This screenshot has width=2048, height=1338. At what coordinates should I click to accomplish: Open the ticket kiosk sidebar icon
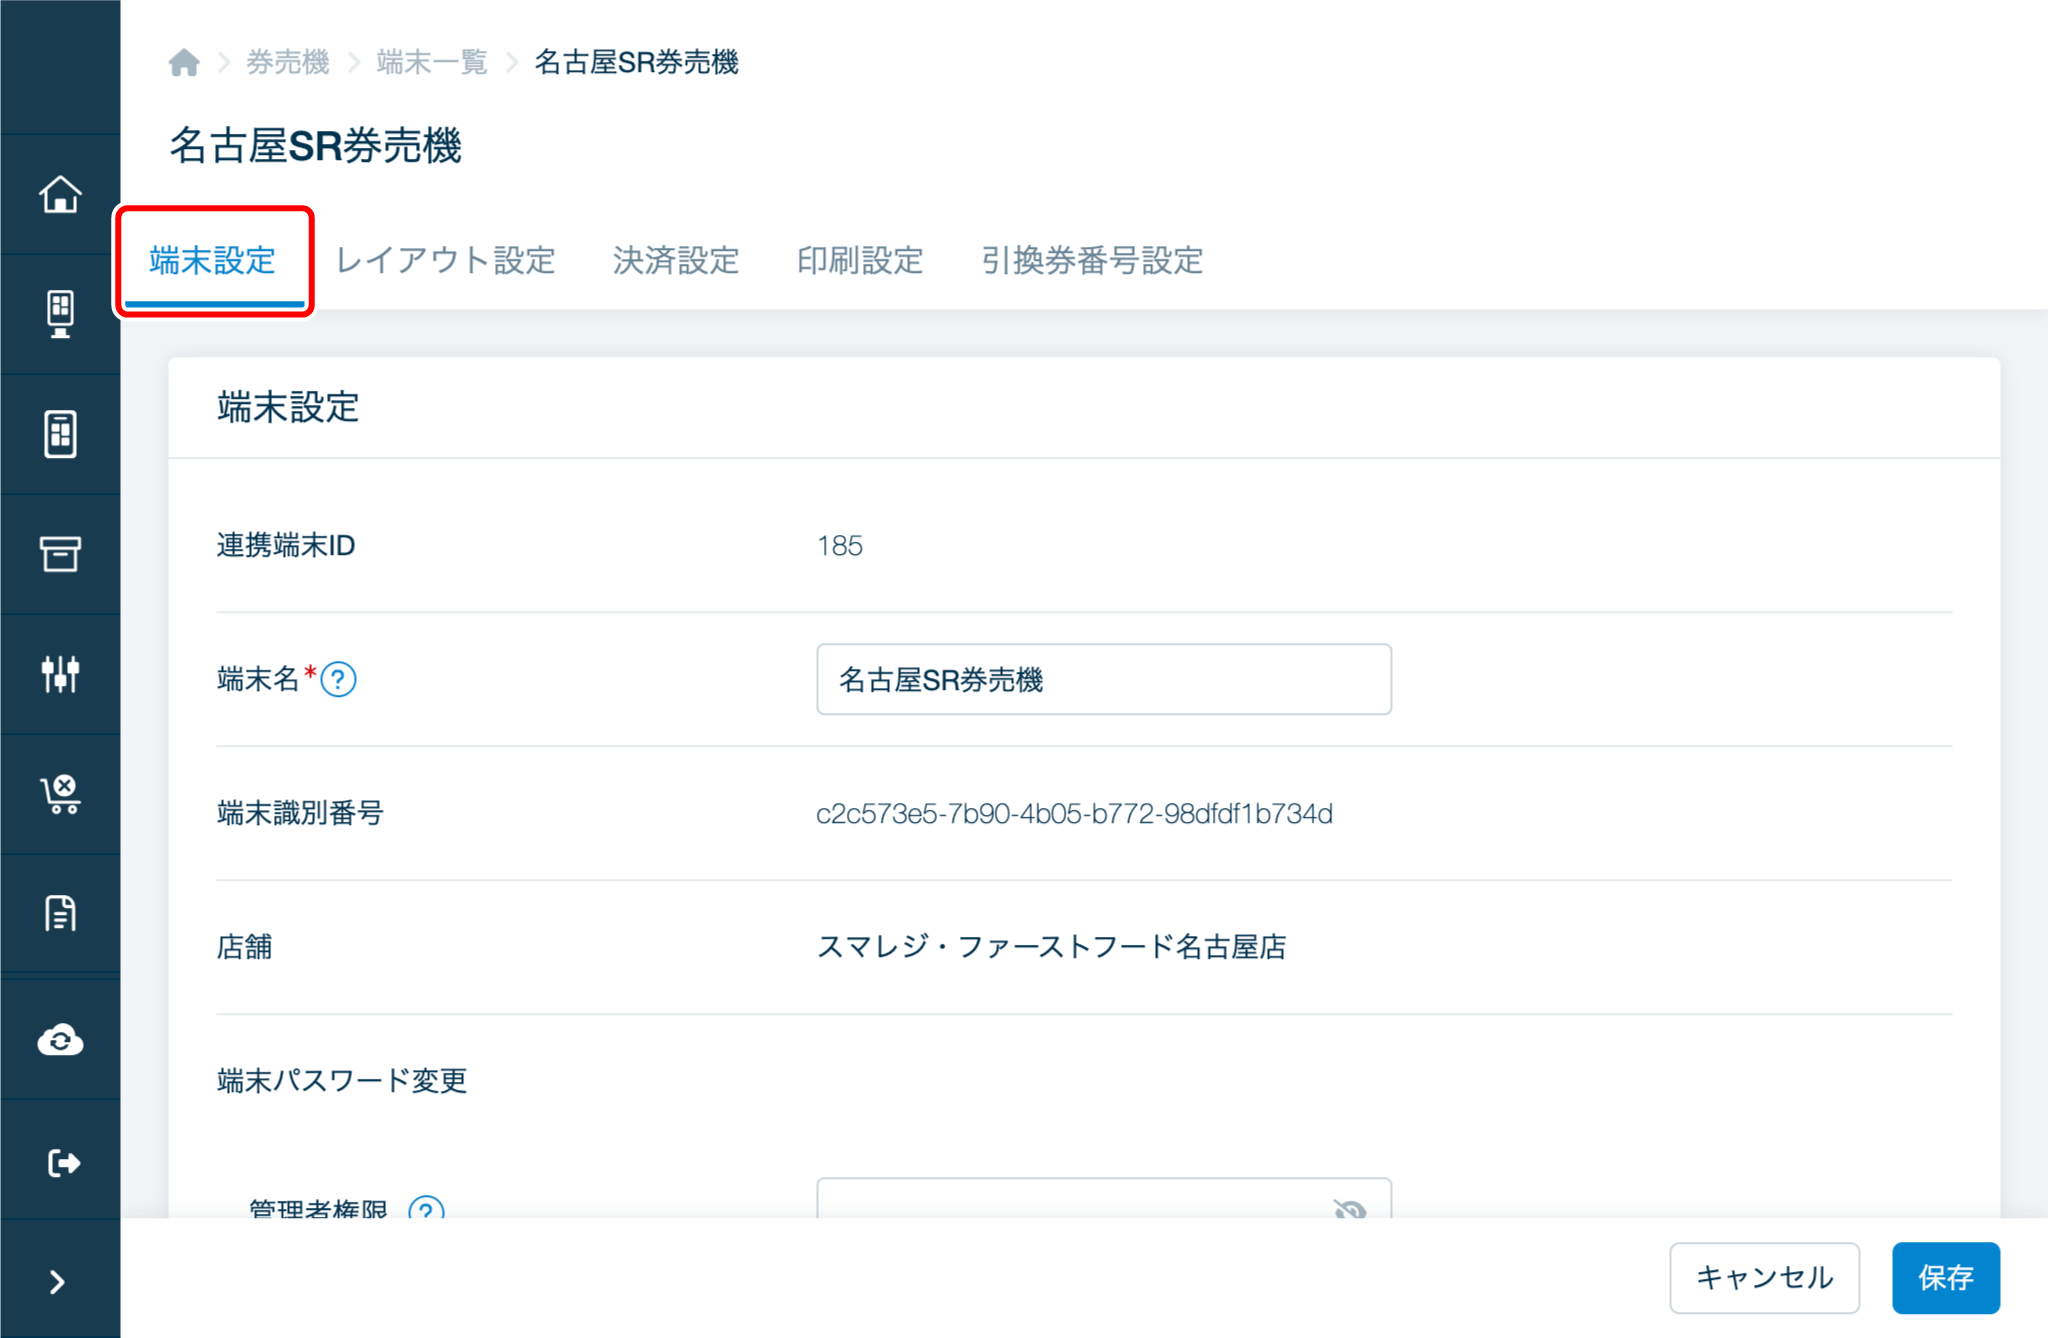coord(60,314)
